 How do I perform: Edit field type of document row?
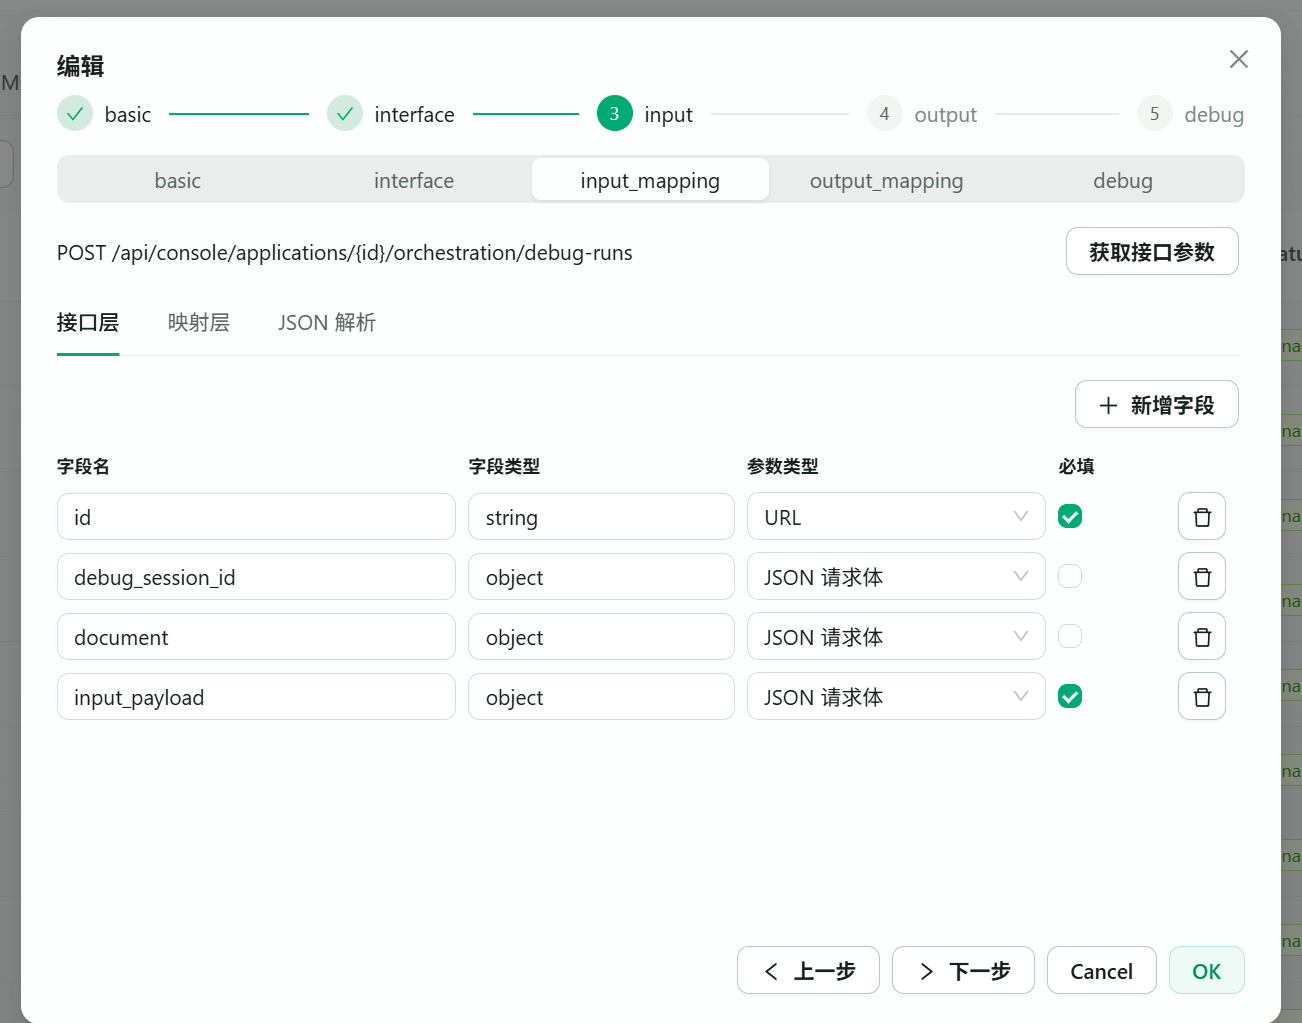pos(601,637)
